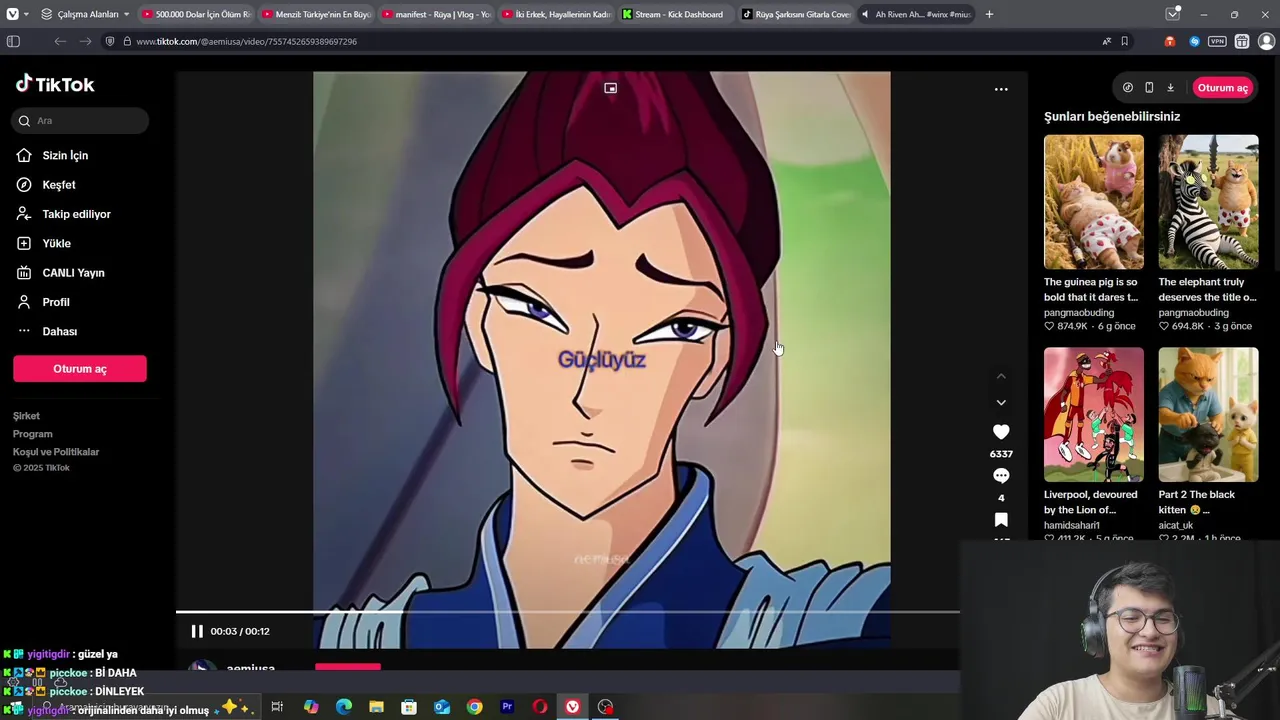Pause the video playback
The height and width of the screenshot is (720, 1280).
pos(197,631)
